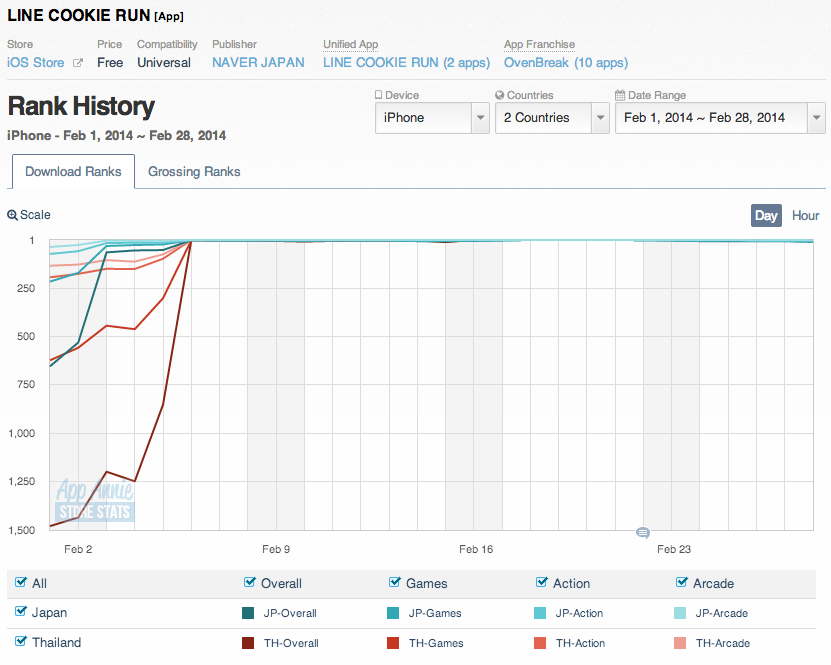Click the globe icon next to Countries
This screenshot has height=665, width=831.
click(x=500, y=96)
